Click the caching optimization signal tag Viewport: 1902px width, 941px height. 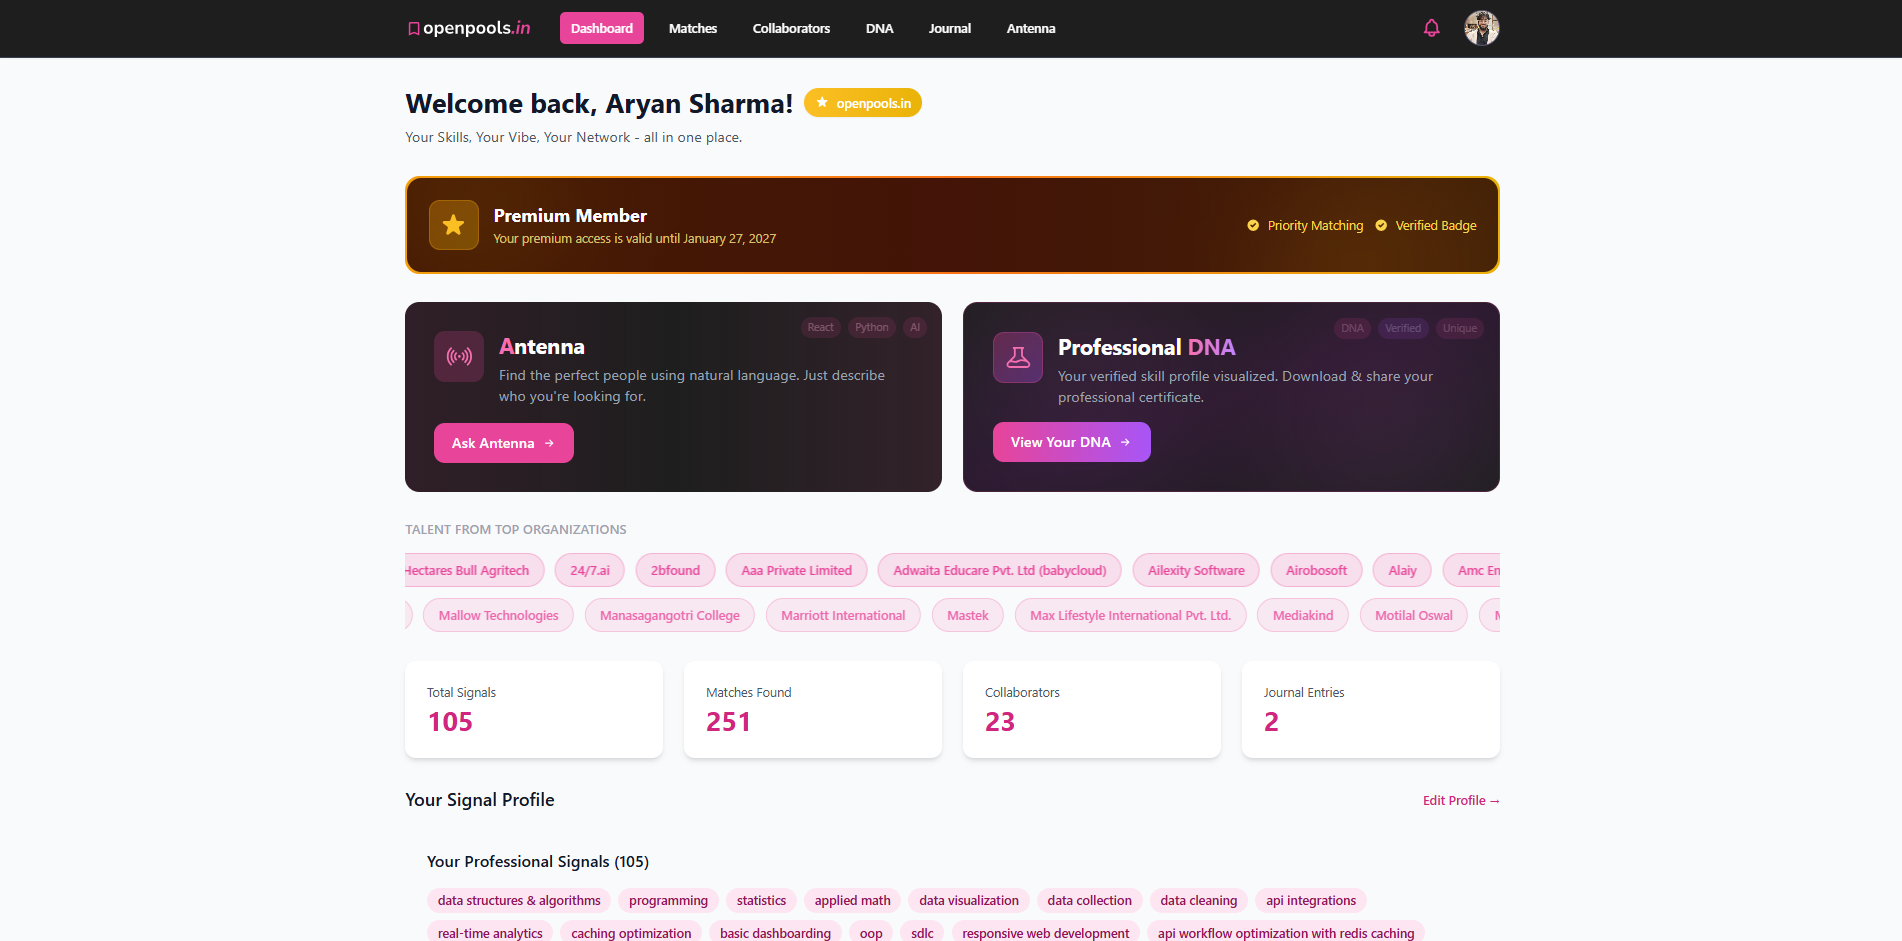click(x=631, y=932)
